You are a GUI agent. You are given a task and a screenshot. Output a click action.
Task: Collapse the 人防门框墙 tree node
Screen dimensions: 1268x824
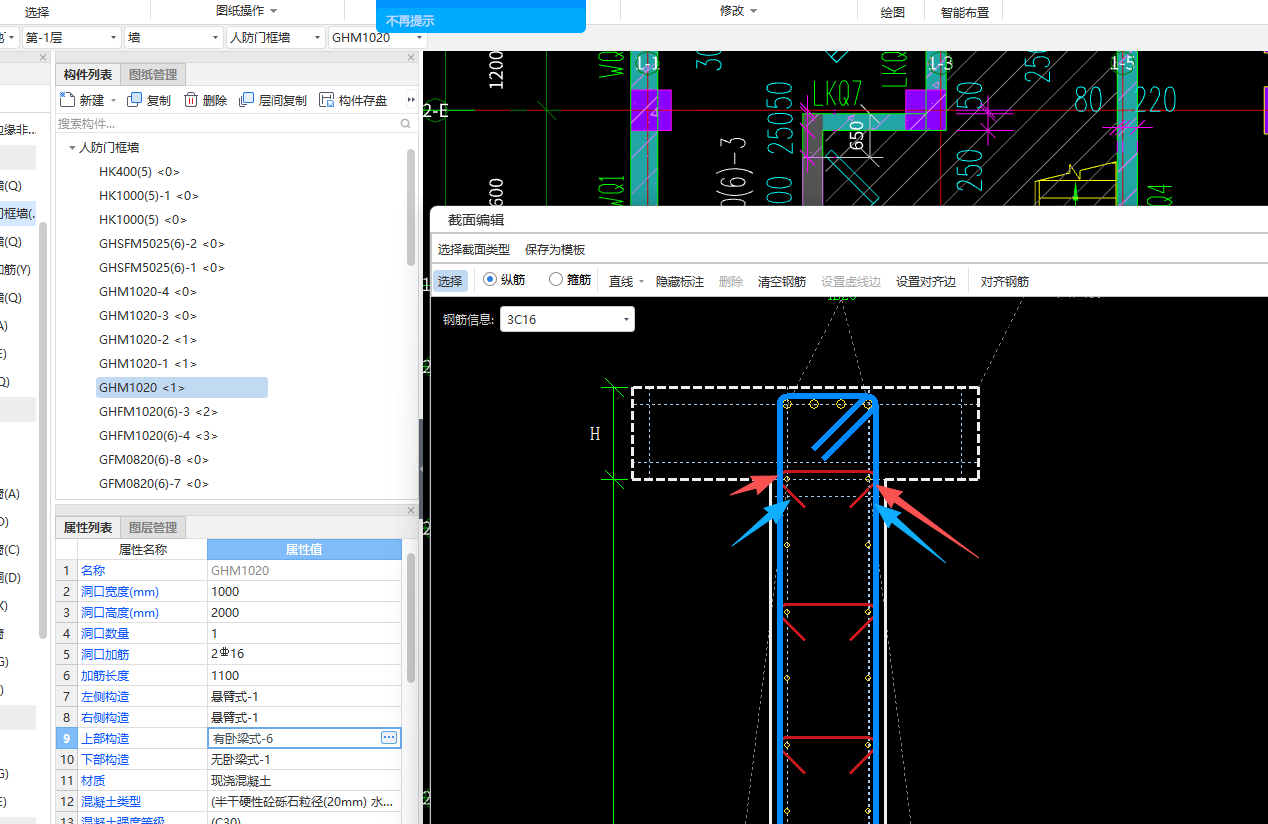[x=72, y=148]
